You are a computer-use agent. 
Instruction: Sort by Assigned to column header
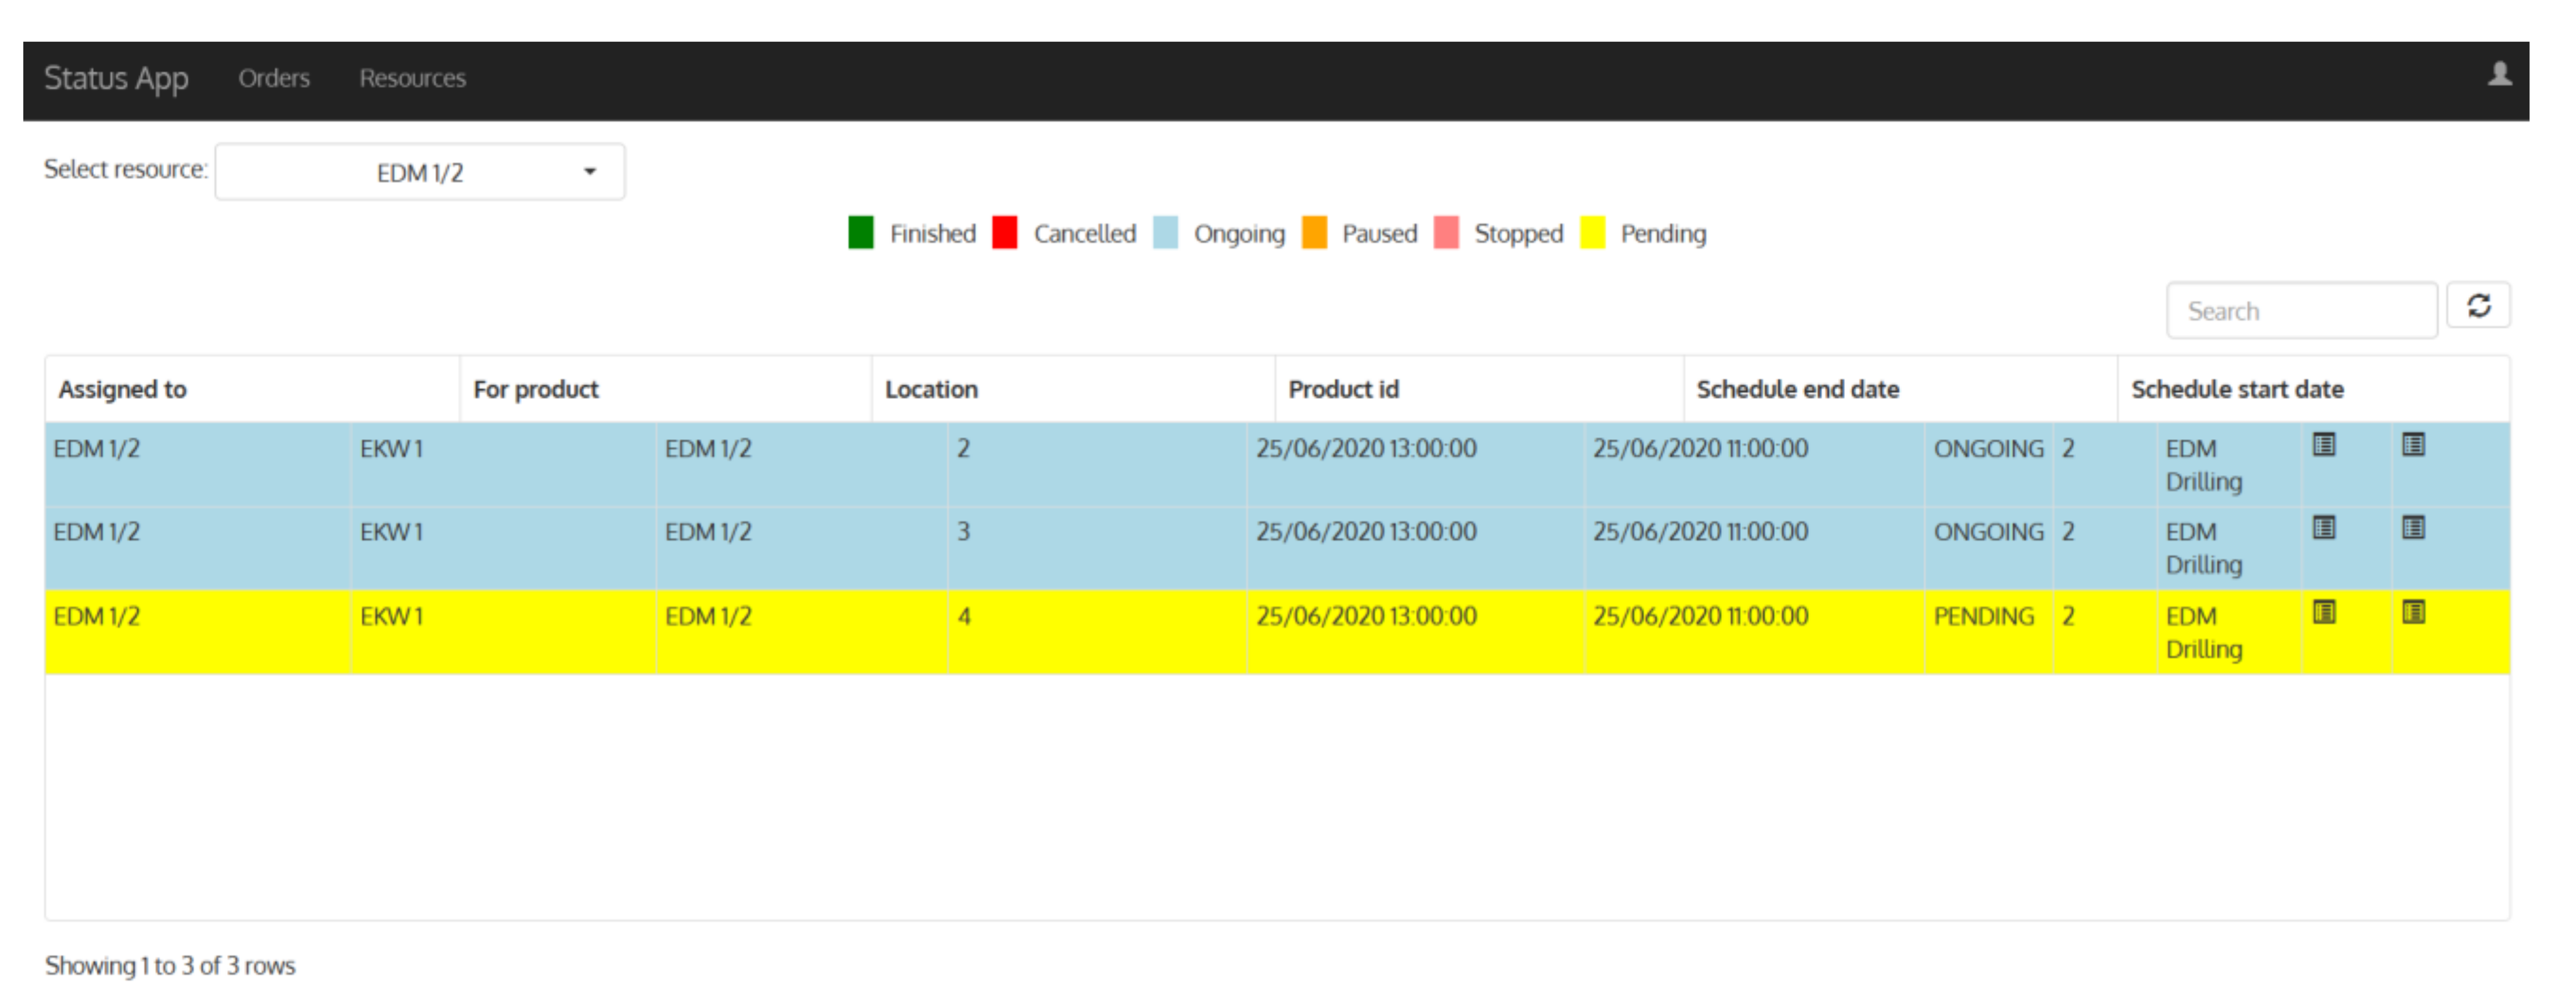[x=122, y=389]
